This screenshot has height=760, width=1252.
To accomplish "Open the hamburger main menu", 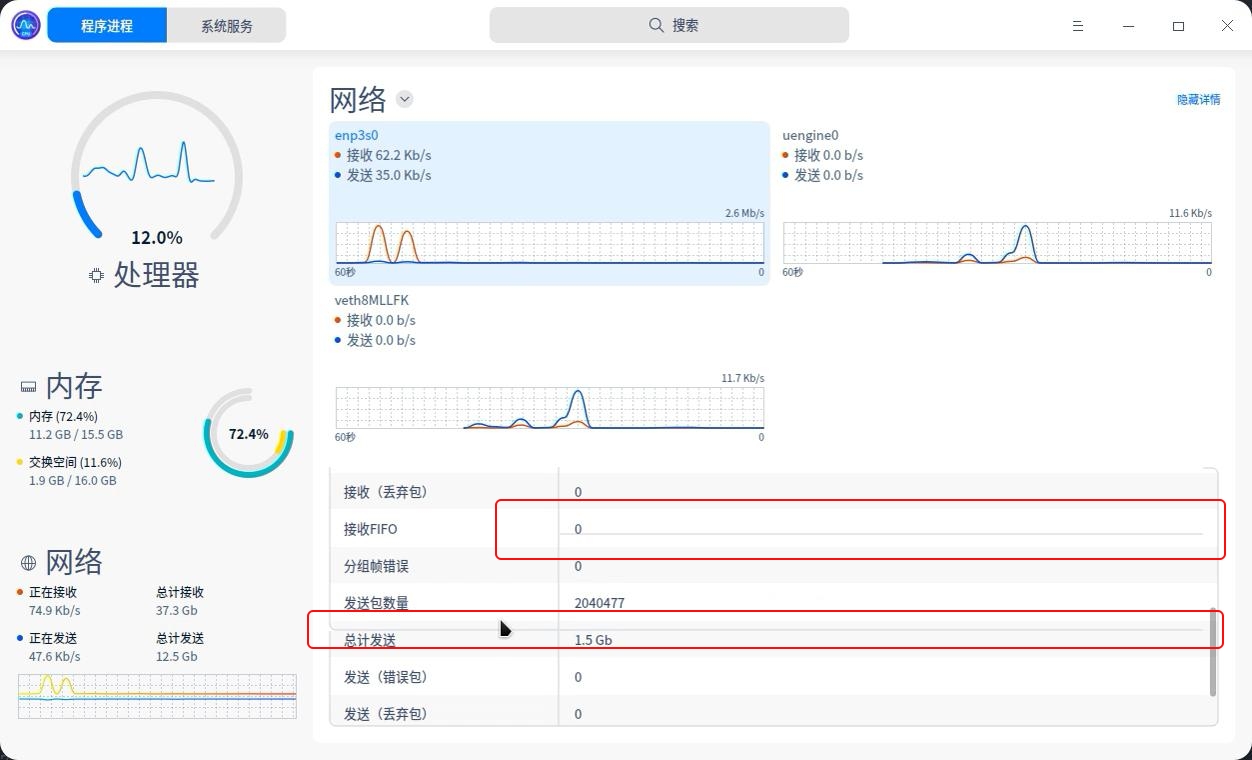I will pos(1078,26).
